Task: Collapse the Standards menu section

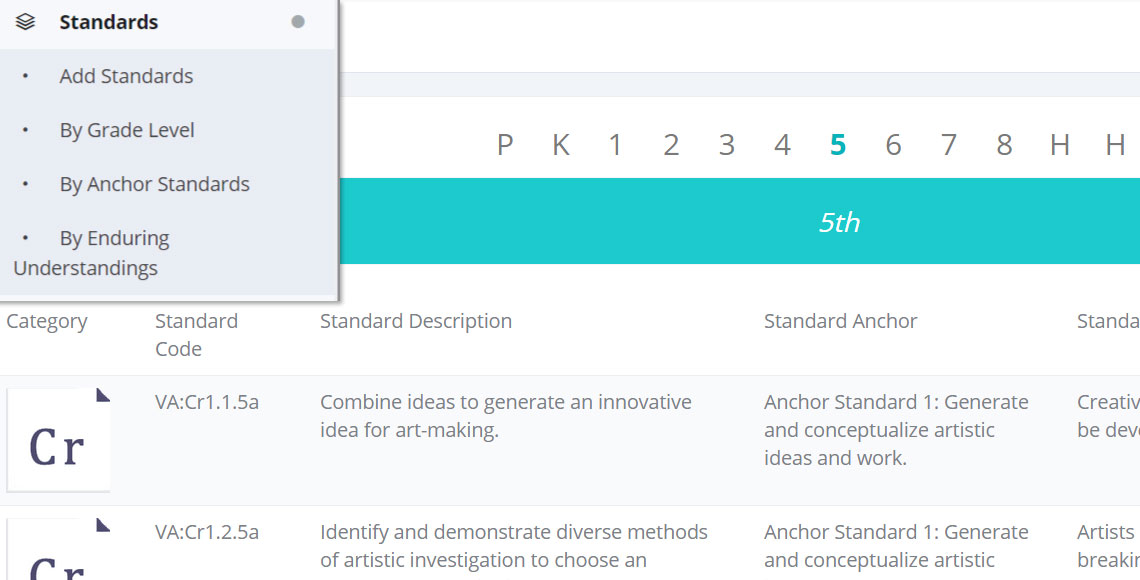Action: tap(108, 22)
